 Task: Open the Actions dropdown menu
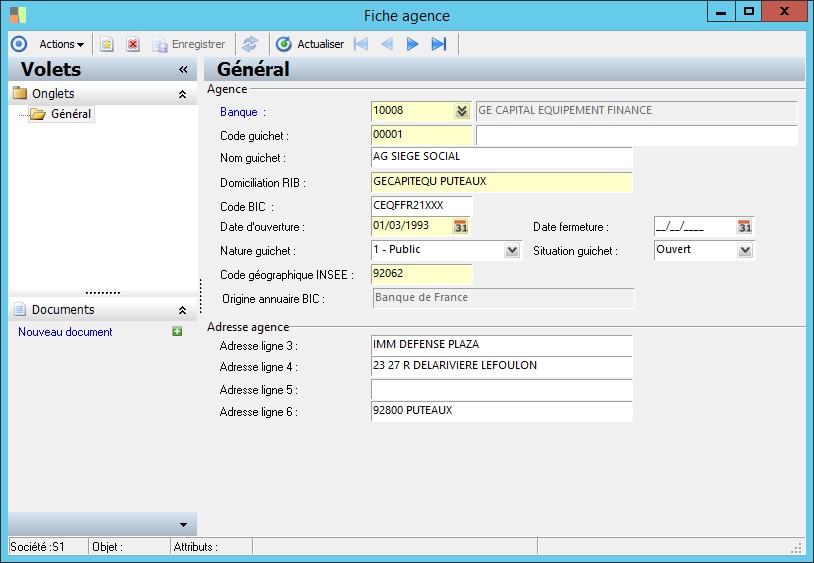pos(61,44)
